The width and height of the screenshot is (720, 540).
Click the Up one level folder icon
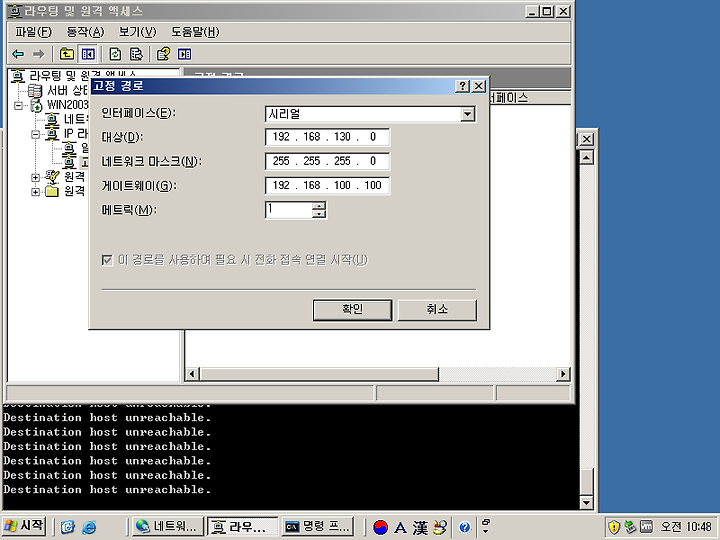click(x=67, y=54)
